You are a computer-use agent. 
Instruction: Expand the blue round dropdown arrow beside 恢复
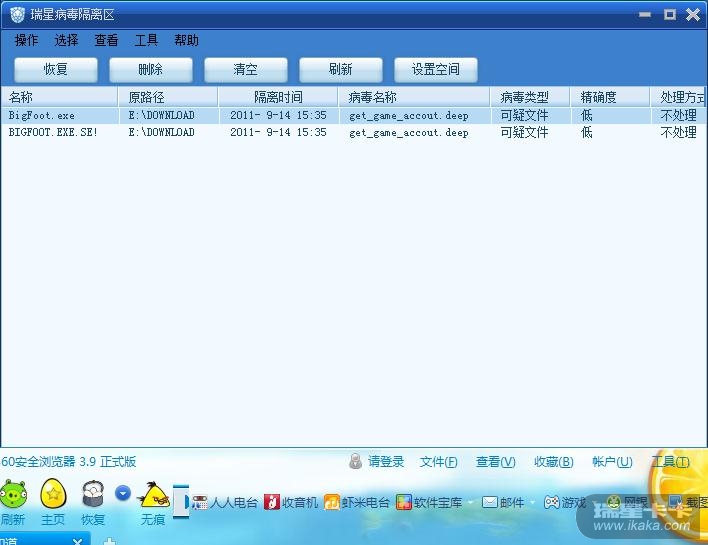tap(123, 493)
